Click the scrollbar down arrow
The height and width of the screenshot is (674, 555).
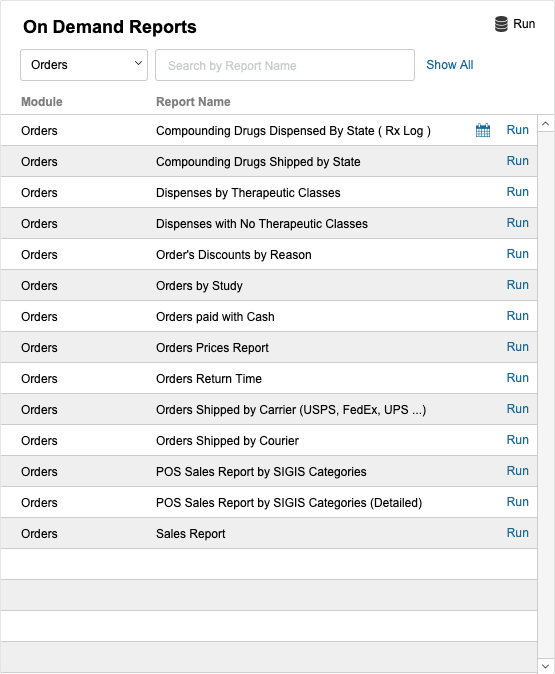point(546,666)
